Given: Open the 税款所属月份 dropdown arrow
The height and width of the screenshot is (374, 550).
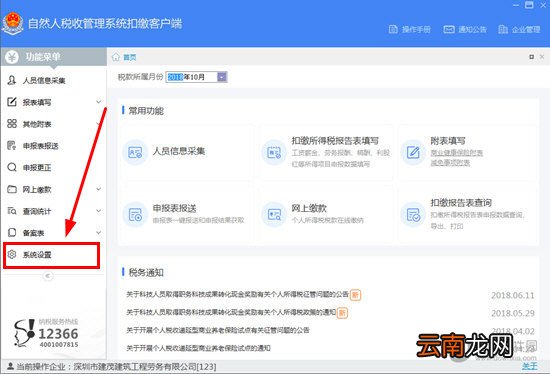Looking at the screenshot, I should point(222,77).
